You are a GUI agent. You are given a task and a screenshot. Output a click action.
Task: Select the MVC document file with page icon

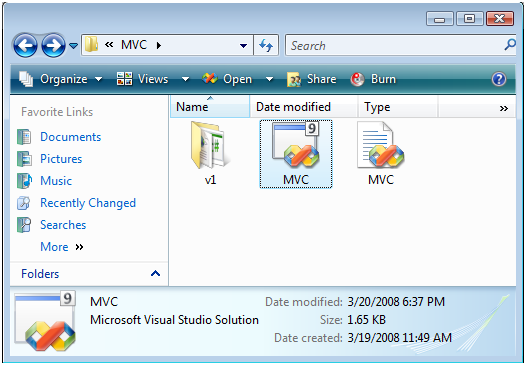(x=381, y=154)
